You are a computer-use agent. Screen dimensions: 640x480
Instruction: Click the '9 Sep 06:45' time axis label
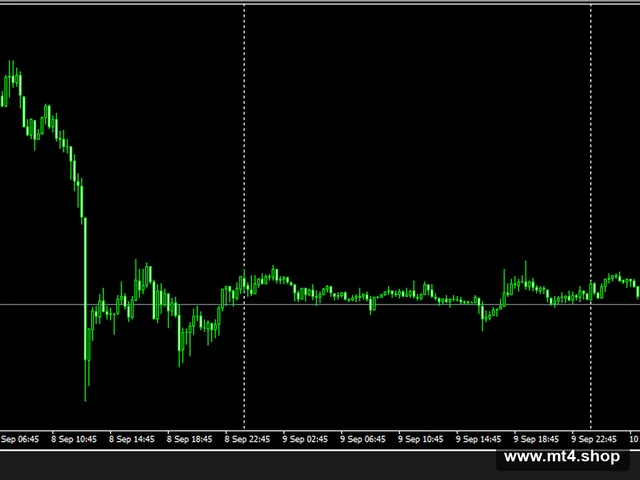click(363, 439)
